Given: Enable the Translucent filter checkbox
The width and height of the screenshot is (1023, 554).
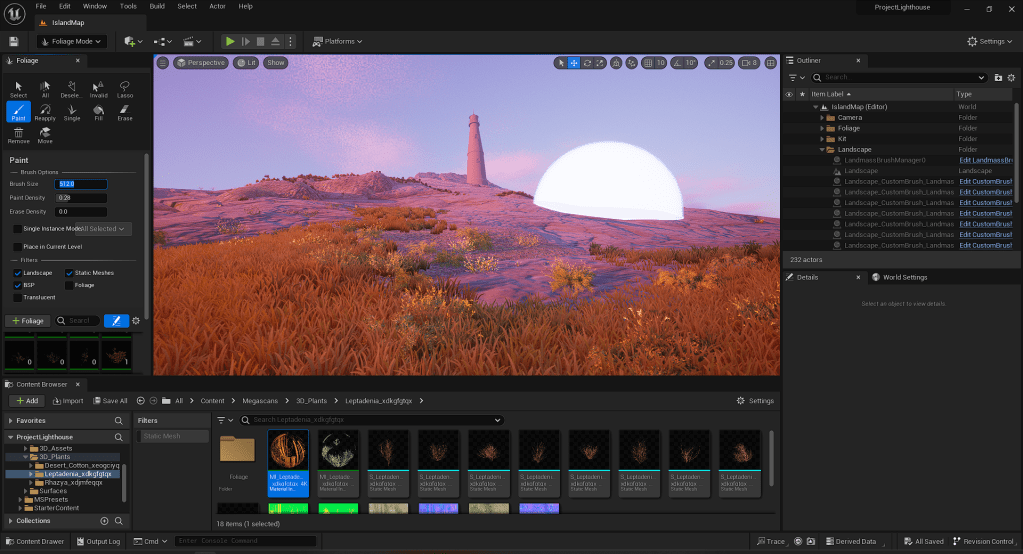Looking at the screenshot, I should tap(17, 297).
